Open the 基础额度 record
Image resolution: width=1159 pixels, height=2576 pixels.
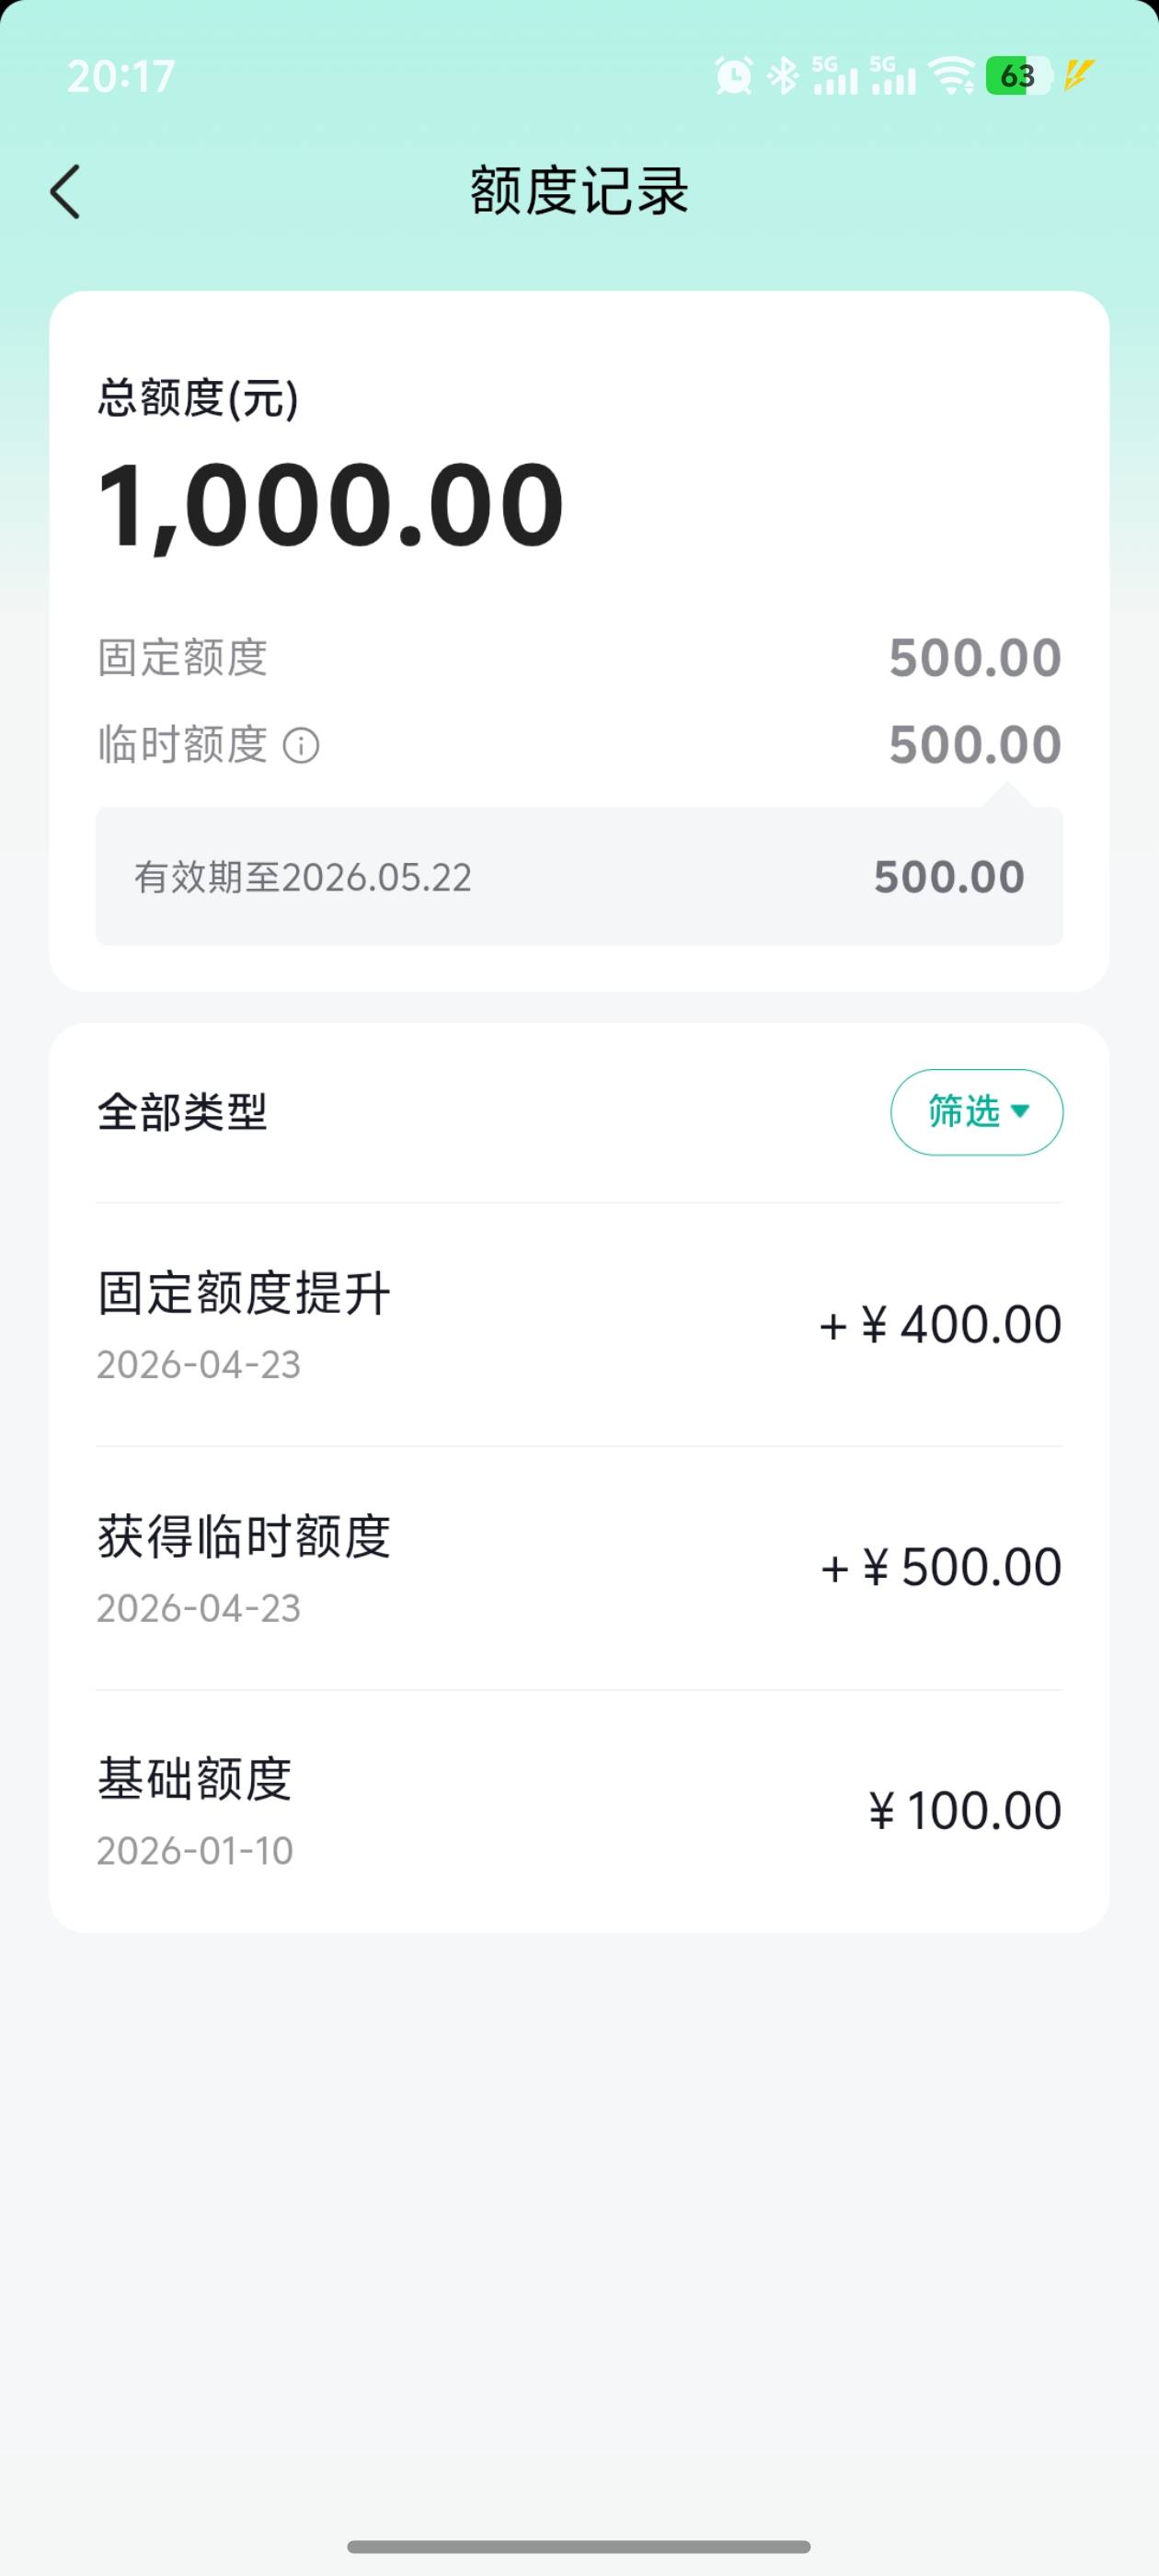click(x=579, y=1811)
